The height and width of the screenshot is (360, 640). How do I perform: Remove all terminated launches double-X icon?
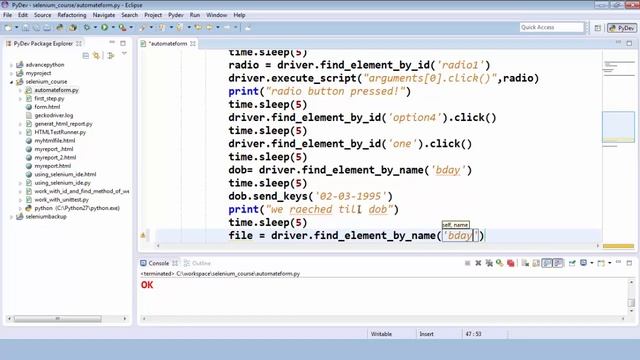tap(489, 263)
